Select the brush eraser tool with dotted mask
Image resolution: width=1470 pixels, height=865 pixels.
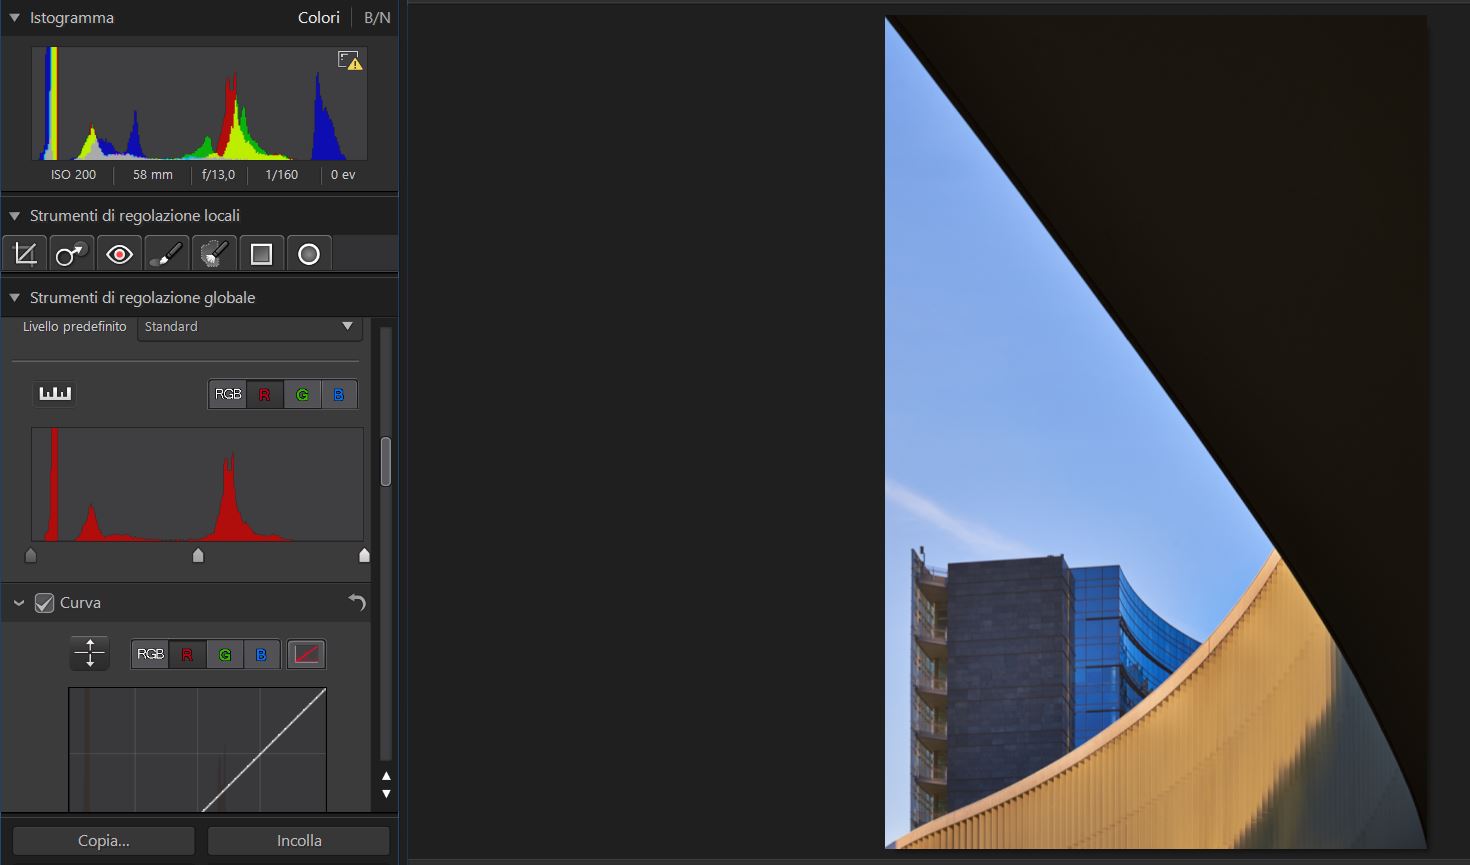pyautogui.click(x=214, y=254)
